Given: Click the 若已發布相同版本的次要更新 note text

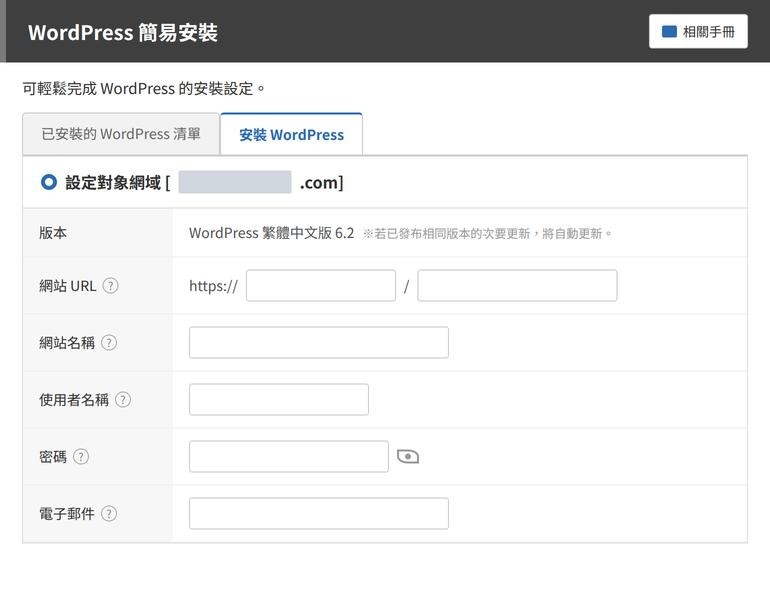Looking at the screenshot, I should tap(488, 234).
